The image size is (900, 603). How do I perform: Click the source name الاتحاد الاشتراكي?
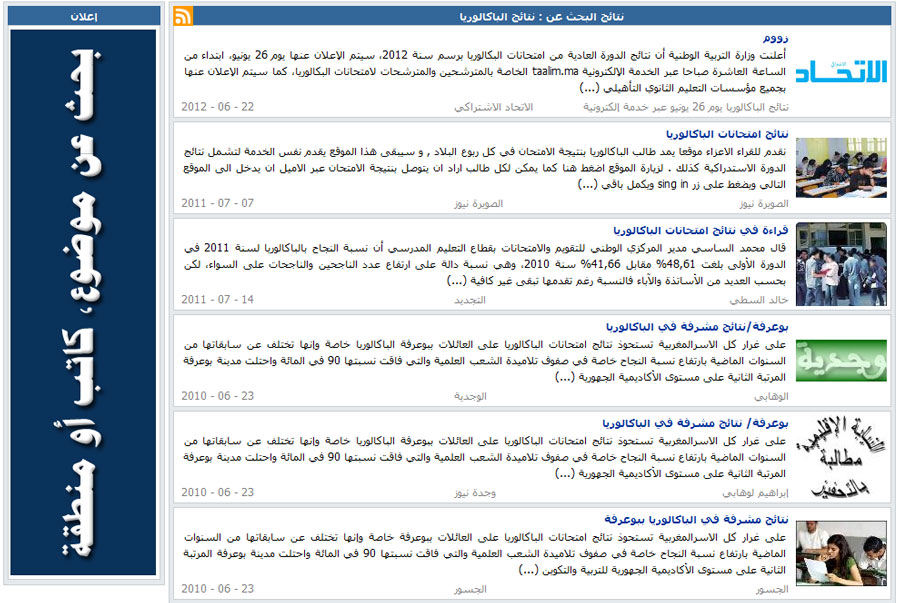(494, 107)
